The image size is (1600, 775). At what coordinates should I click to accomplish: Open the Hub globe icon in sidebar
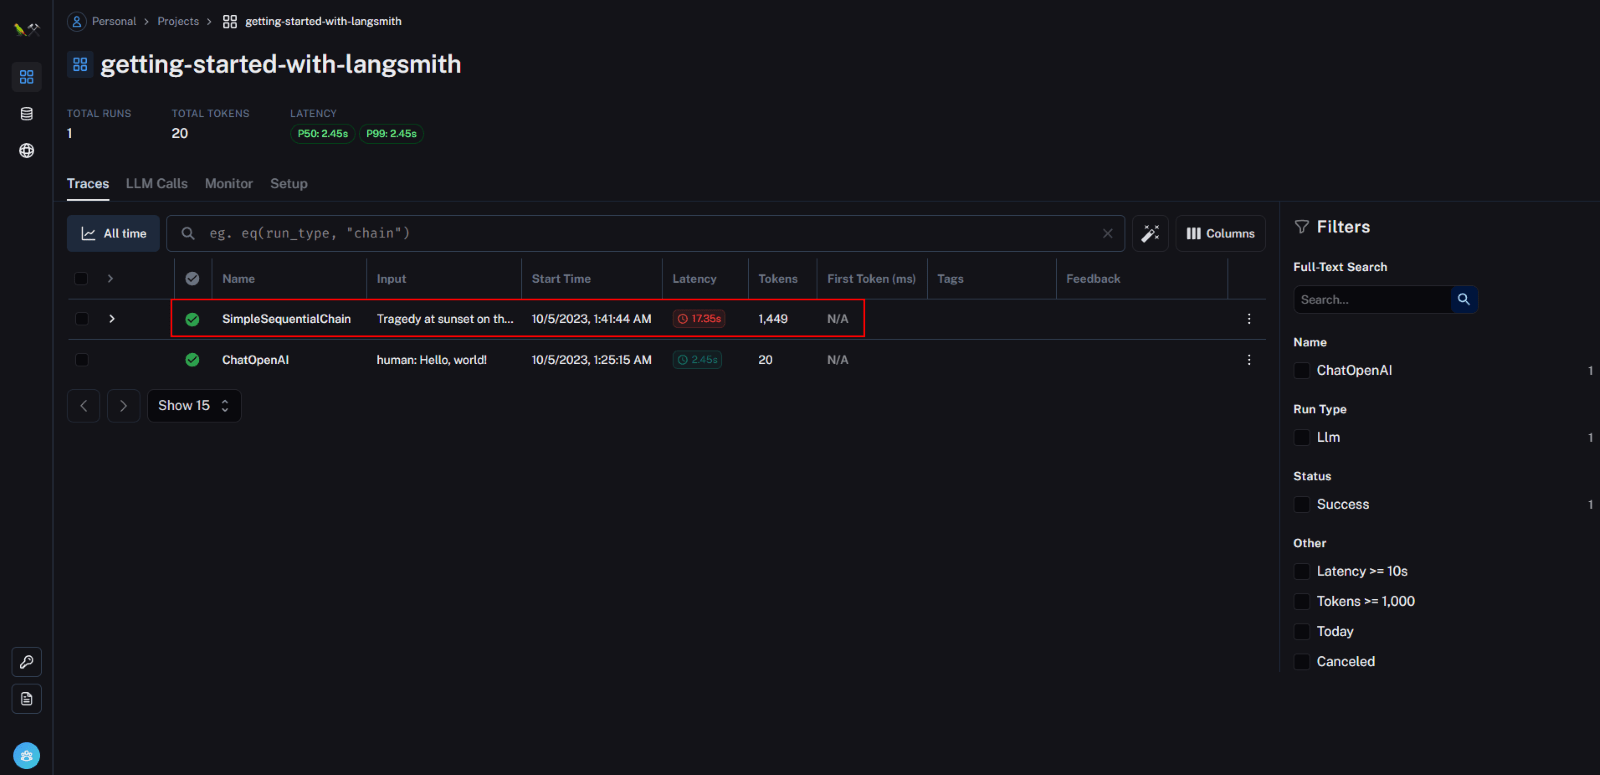click(x=27, y=151)
